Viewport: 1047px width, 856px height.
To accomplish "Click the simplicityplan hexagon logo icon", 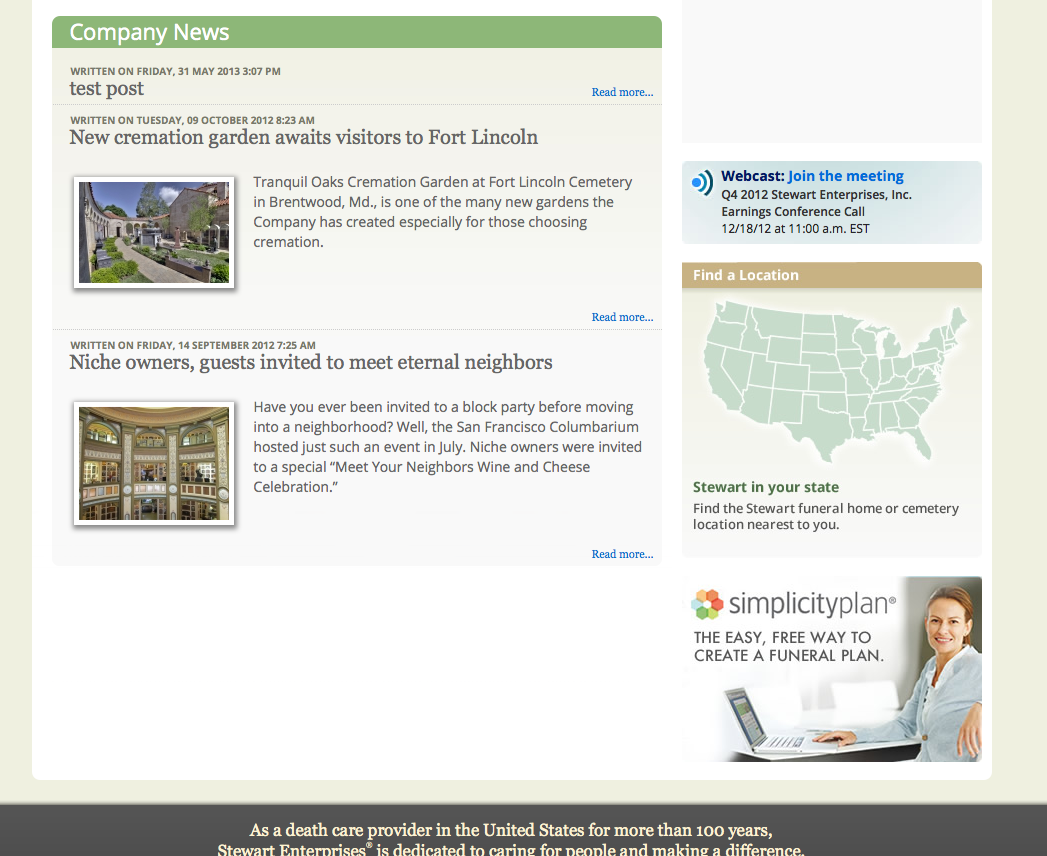I will click(x=707, y=604).
